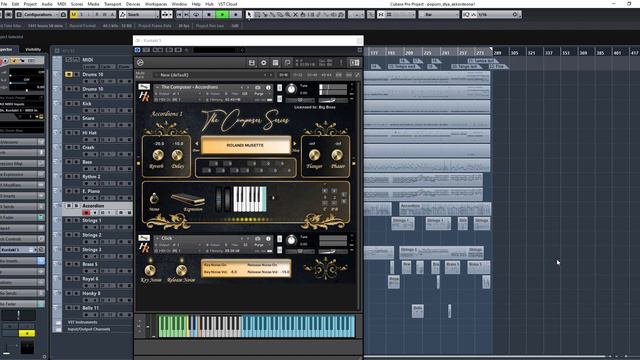
Task: Open the Devices menu
Action: [x=133, y=4]
